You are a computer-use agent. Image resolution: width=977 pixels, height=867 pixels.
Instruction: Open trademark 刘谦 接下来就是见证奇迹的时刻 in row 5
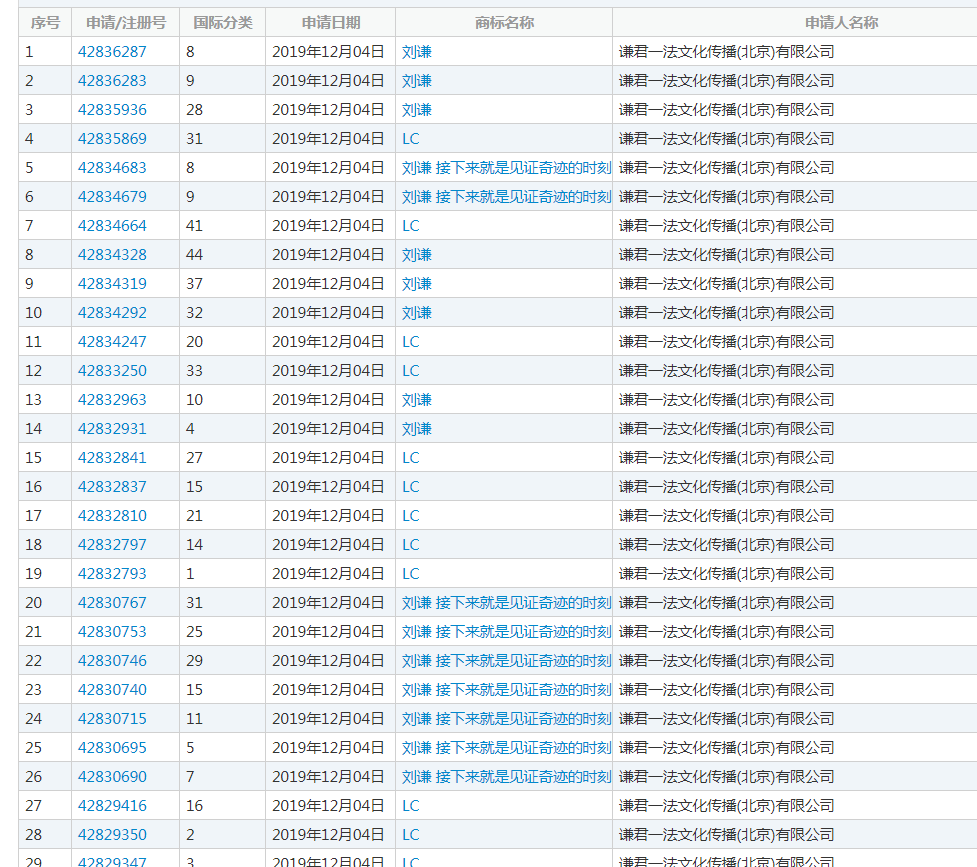click(x=506, y=168)
